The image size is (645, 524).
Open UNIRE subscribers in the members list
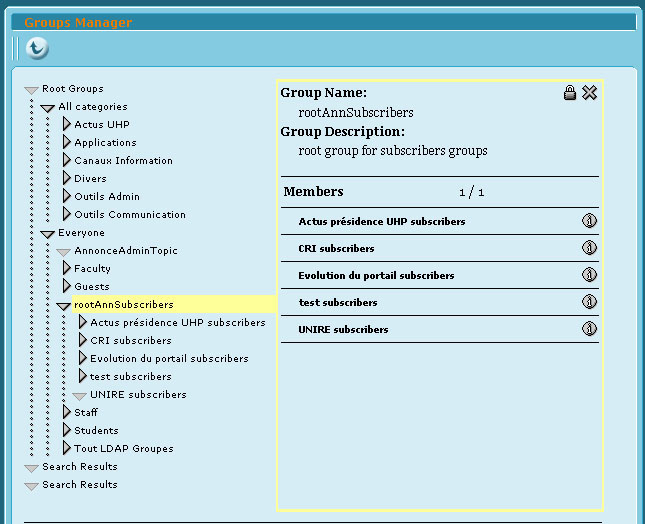343,329
